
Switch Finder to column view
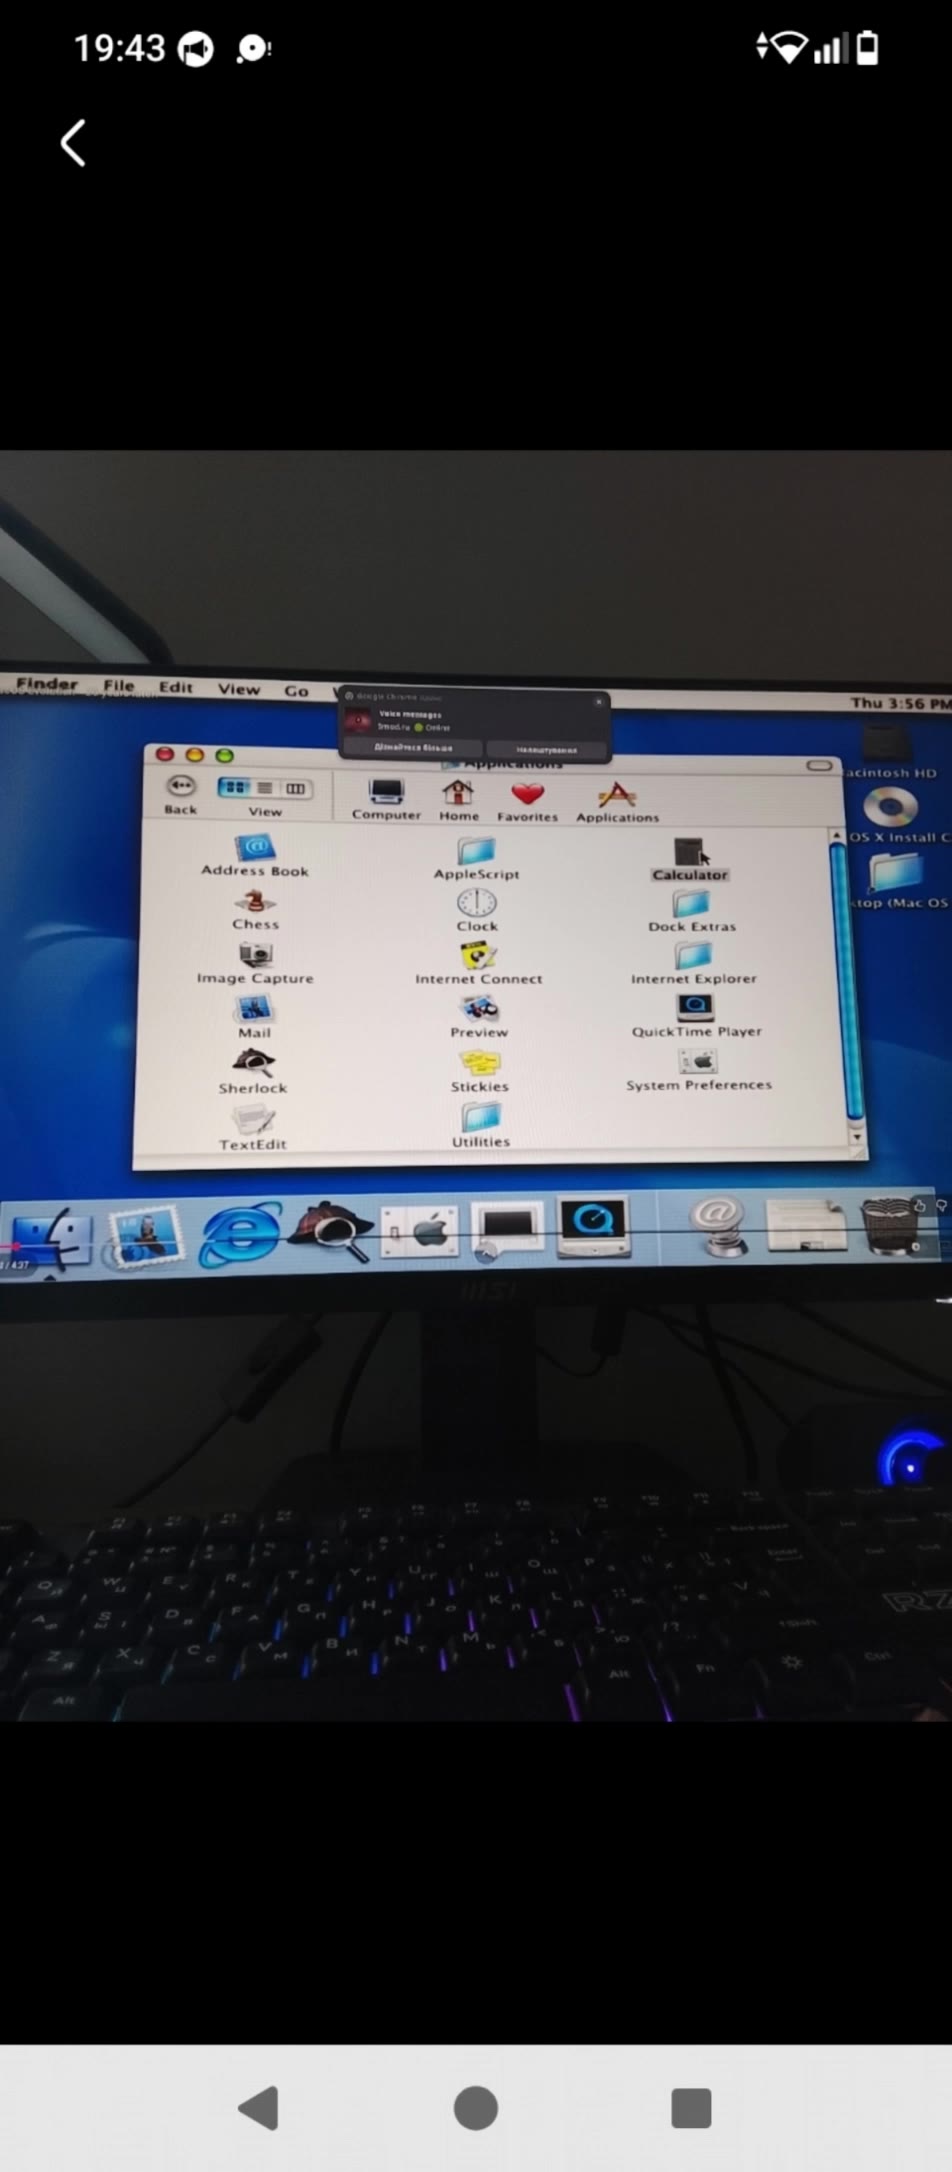[x=296, y=789]
